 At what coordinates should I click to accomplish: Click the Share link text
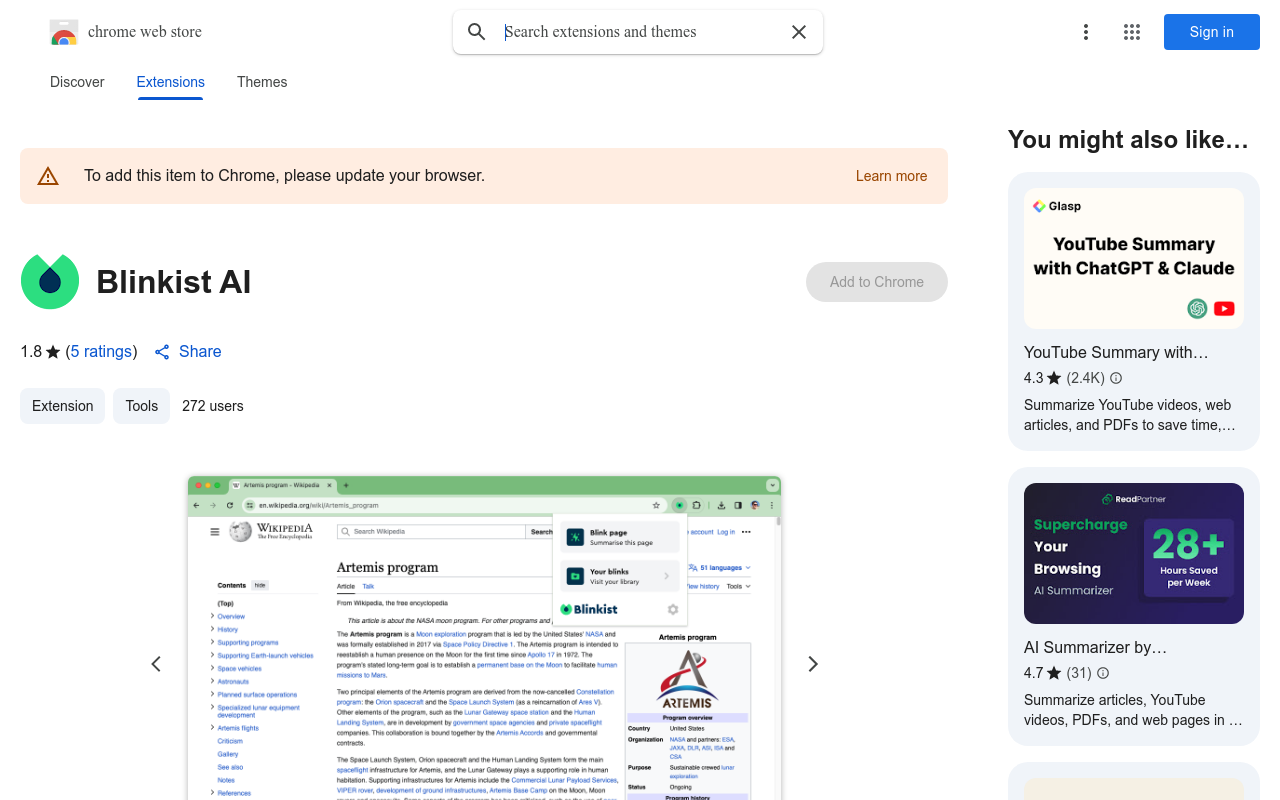click(200, 352)
